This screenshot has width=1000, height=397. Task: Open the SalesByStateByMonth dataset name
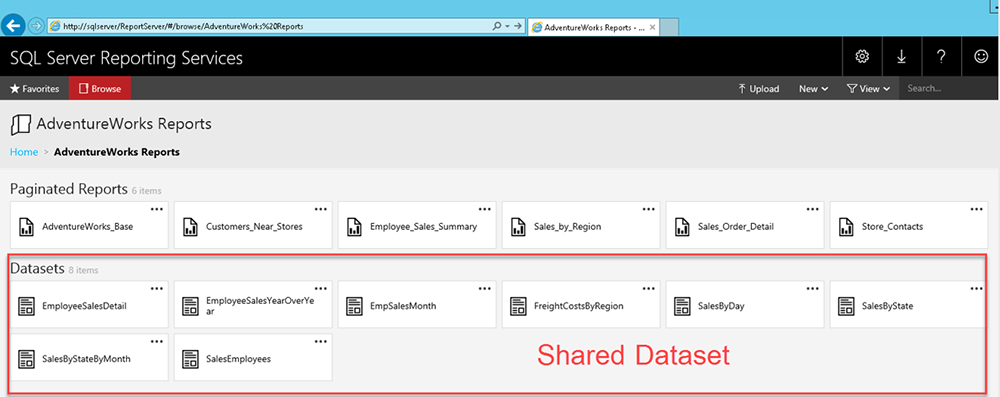click(x=86, y=359)
